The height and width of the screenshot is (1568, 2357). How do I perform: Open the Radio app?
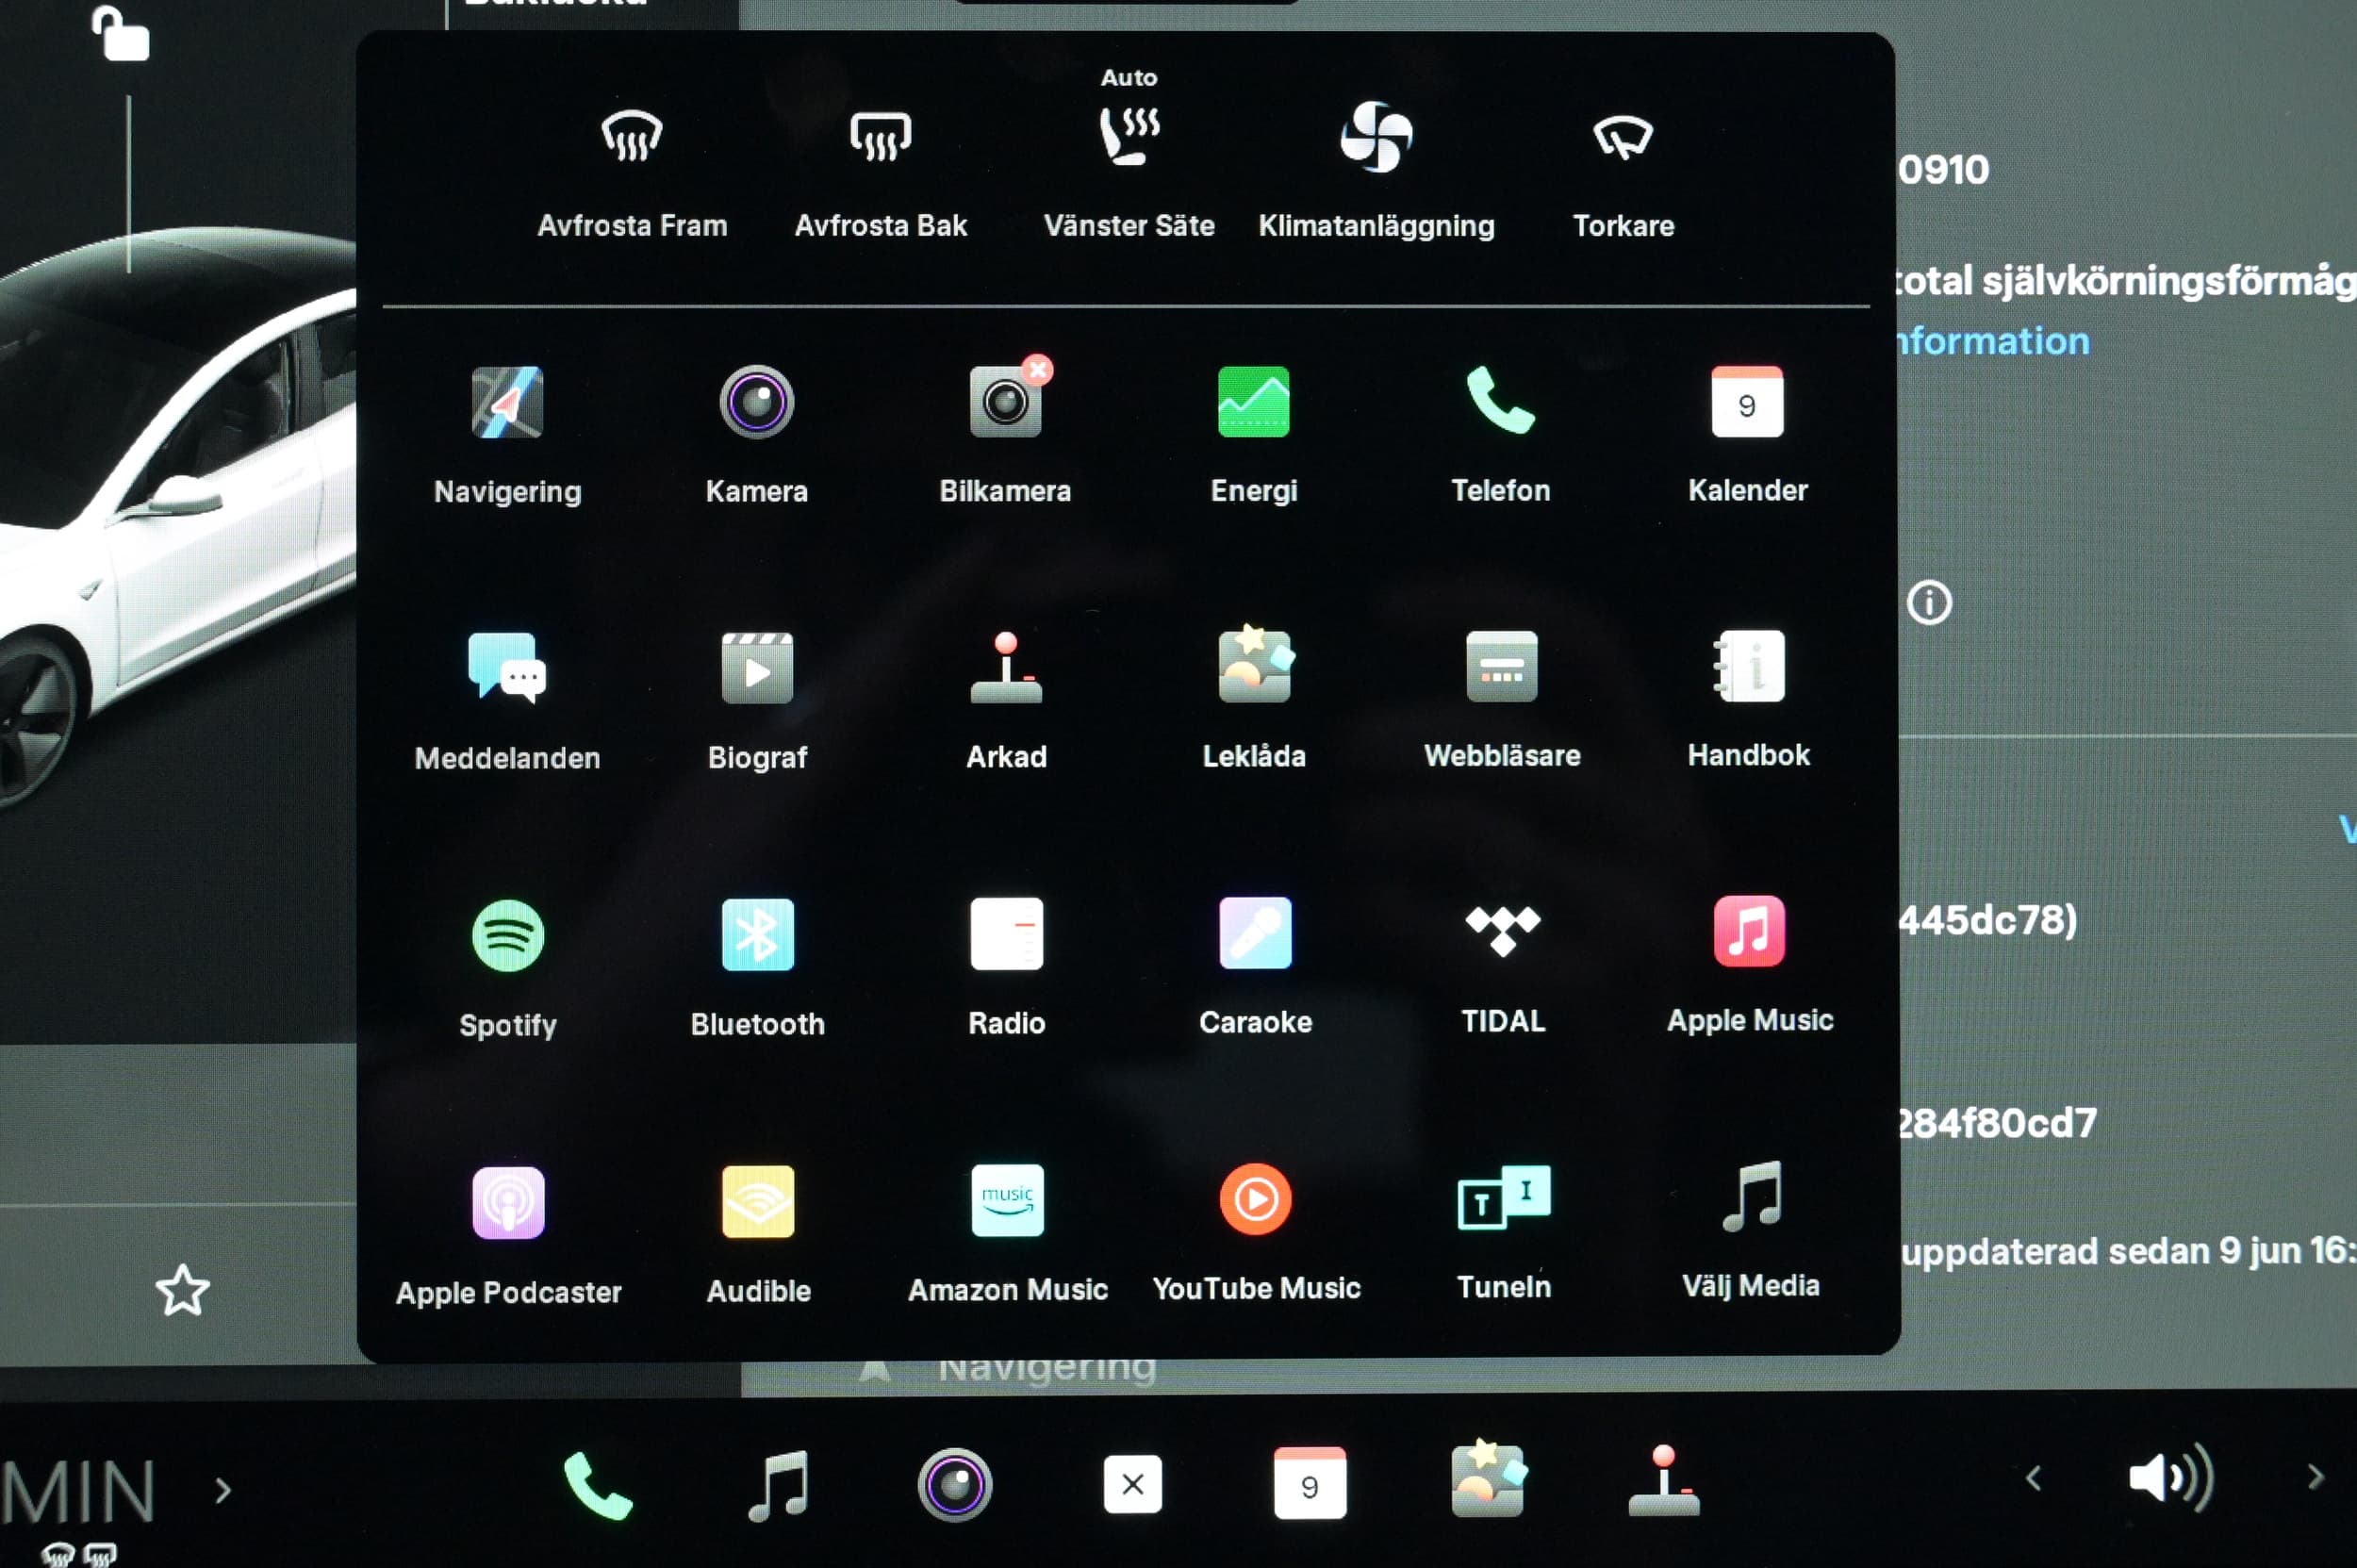tap(1006, 933)
